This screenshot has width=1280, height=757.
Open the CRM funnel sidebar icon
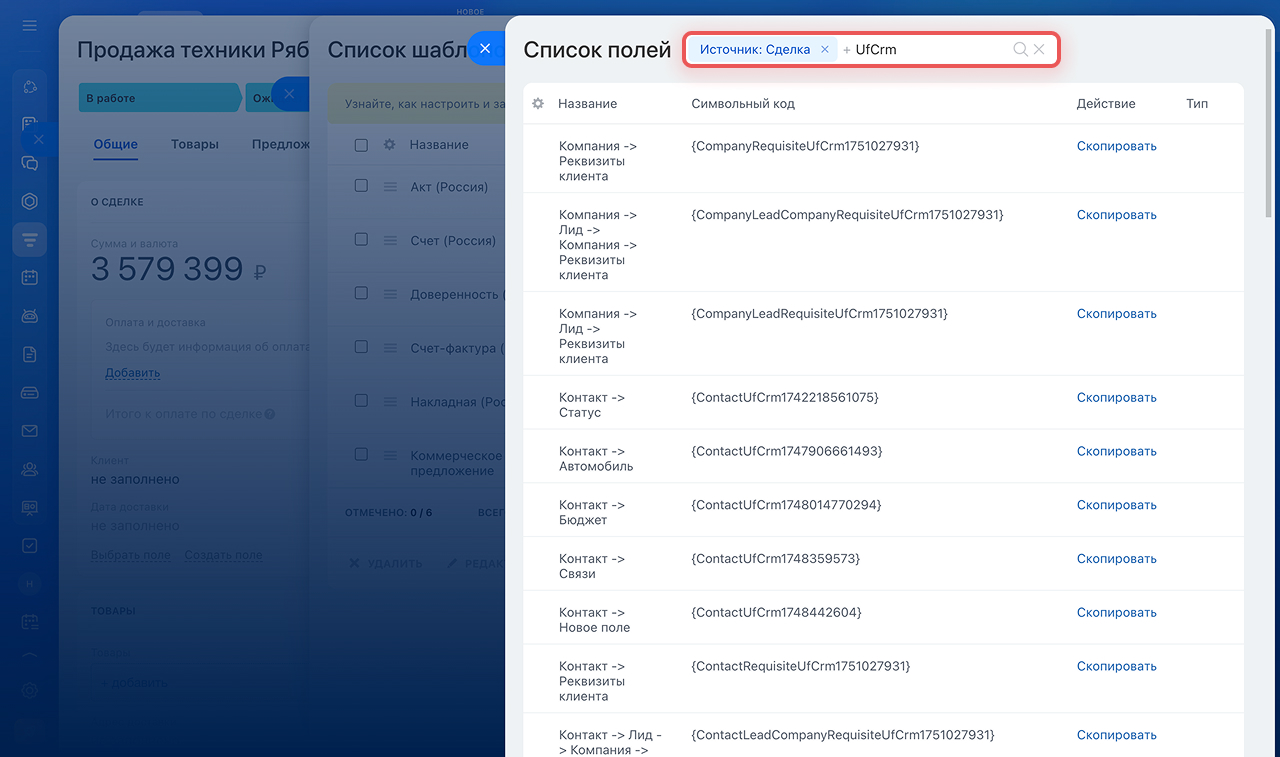coord(29,239)
